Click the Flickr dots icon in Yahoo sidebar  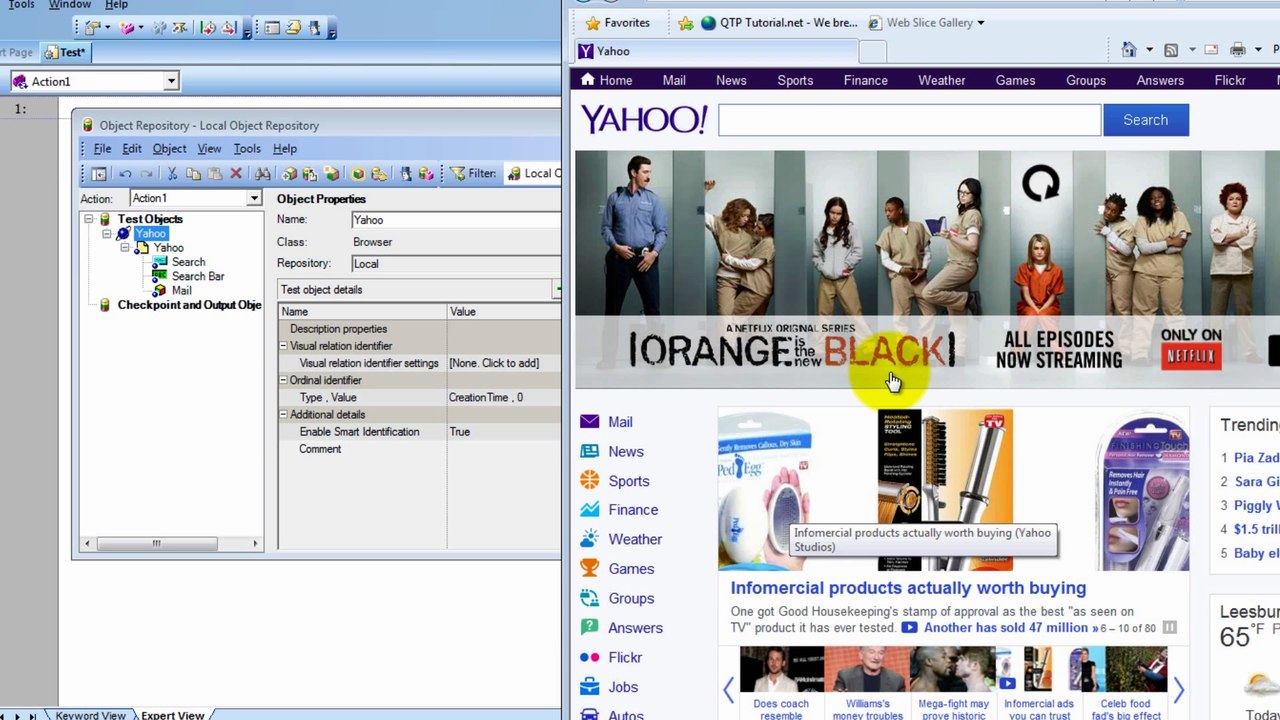590,658
